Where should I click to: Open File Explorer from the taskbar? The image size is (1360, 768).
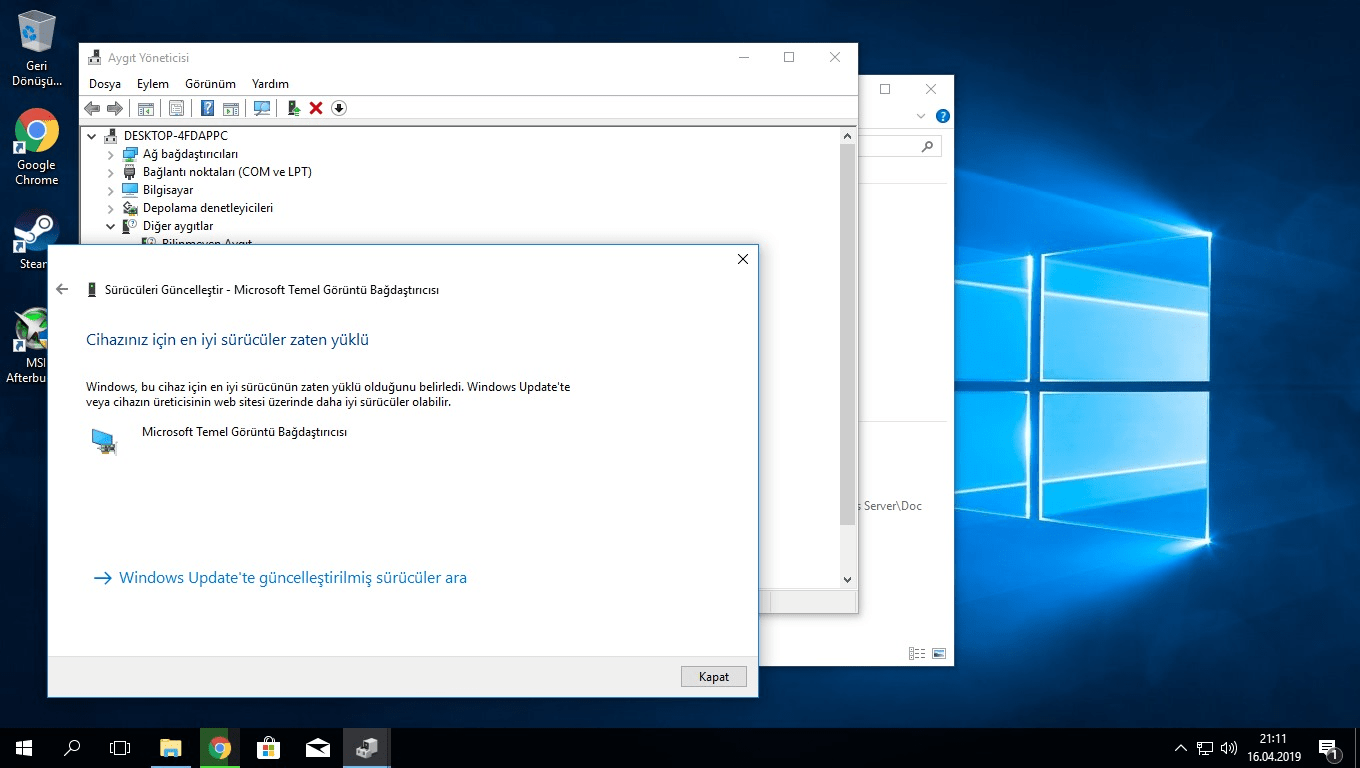pos(171,748)
